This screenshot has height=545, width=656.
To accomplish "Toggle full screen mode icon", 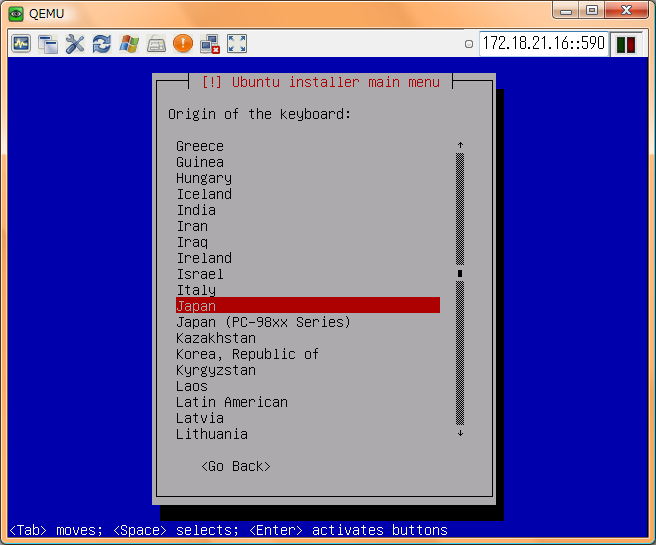I will [237, 43].
